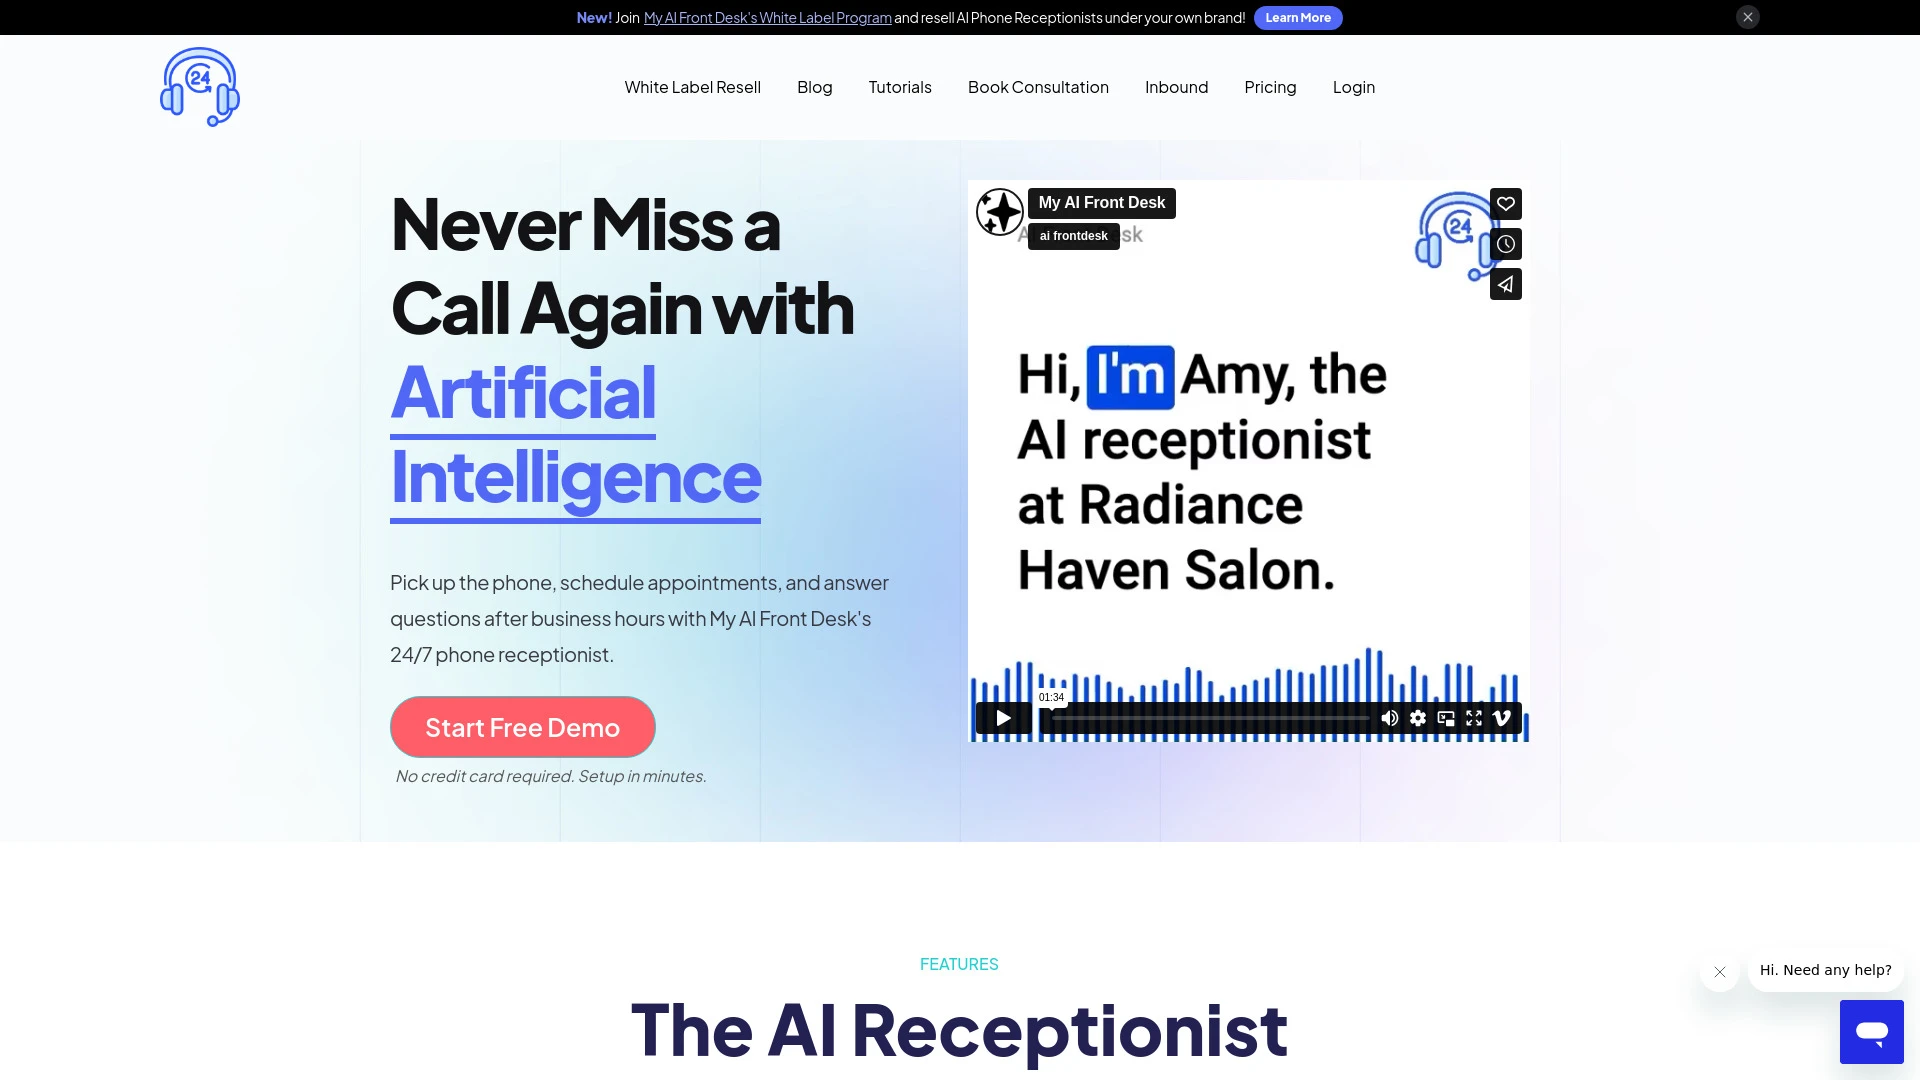Image resolution: width=1920 pixels, height=1080 pixels.
Task: Open the Login page
Action: [1354, 86]
